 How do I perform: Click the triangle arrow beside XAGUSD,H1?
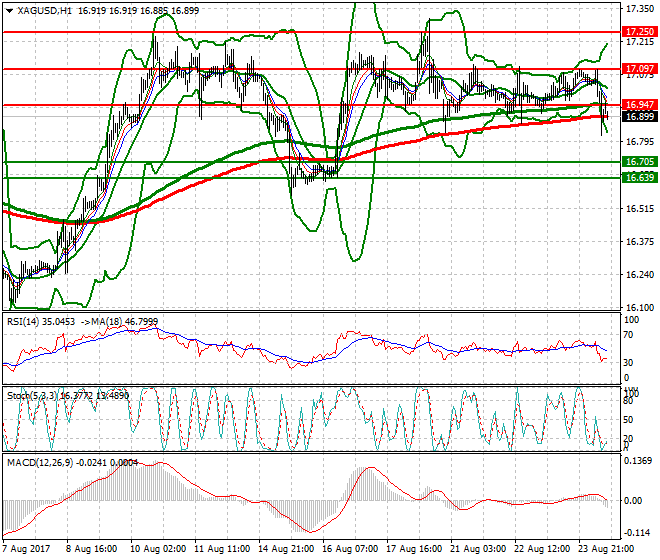[x=6, y=10]
